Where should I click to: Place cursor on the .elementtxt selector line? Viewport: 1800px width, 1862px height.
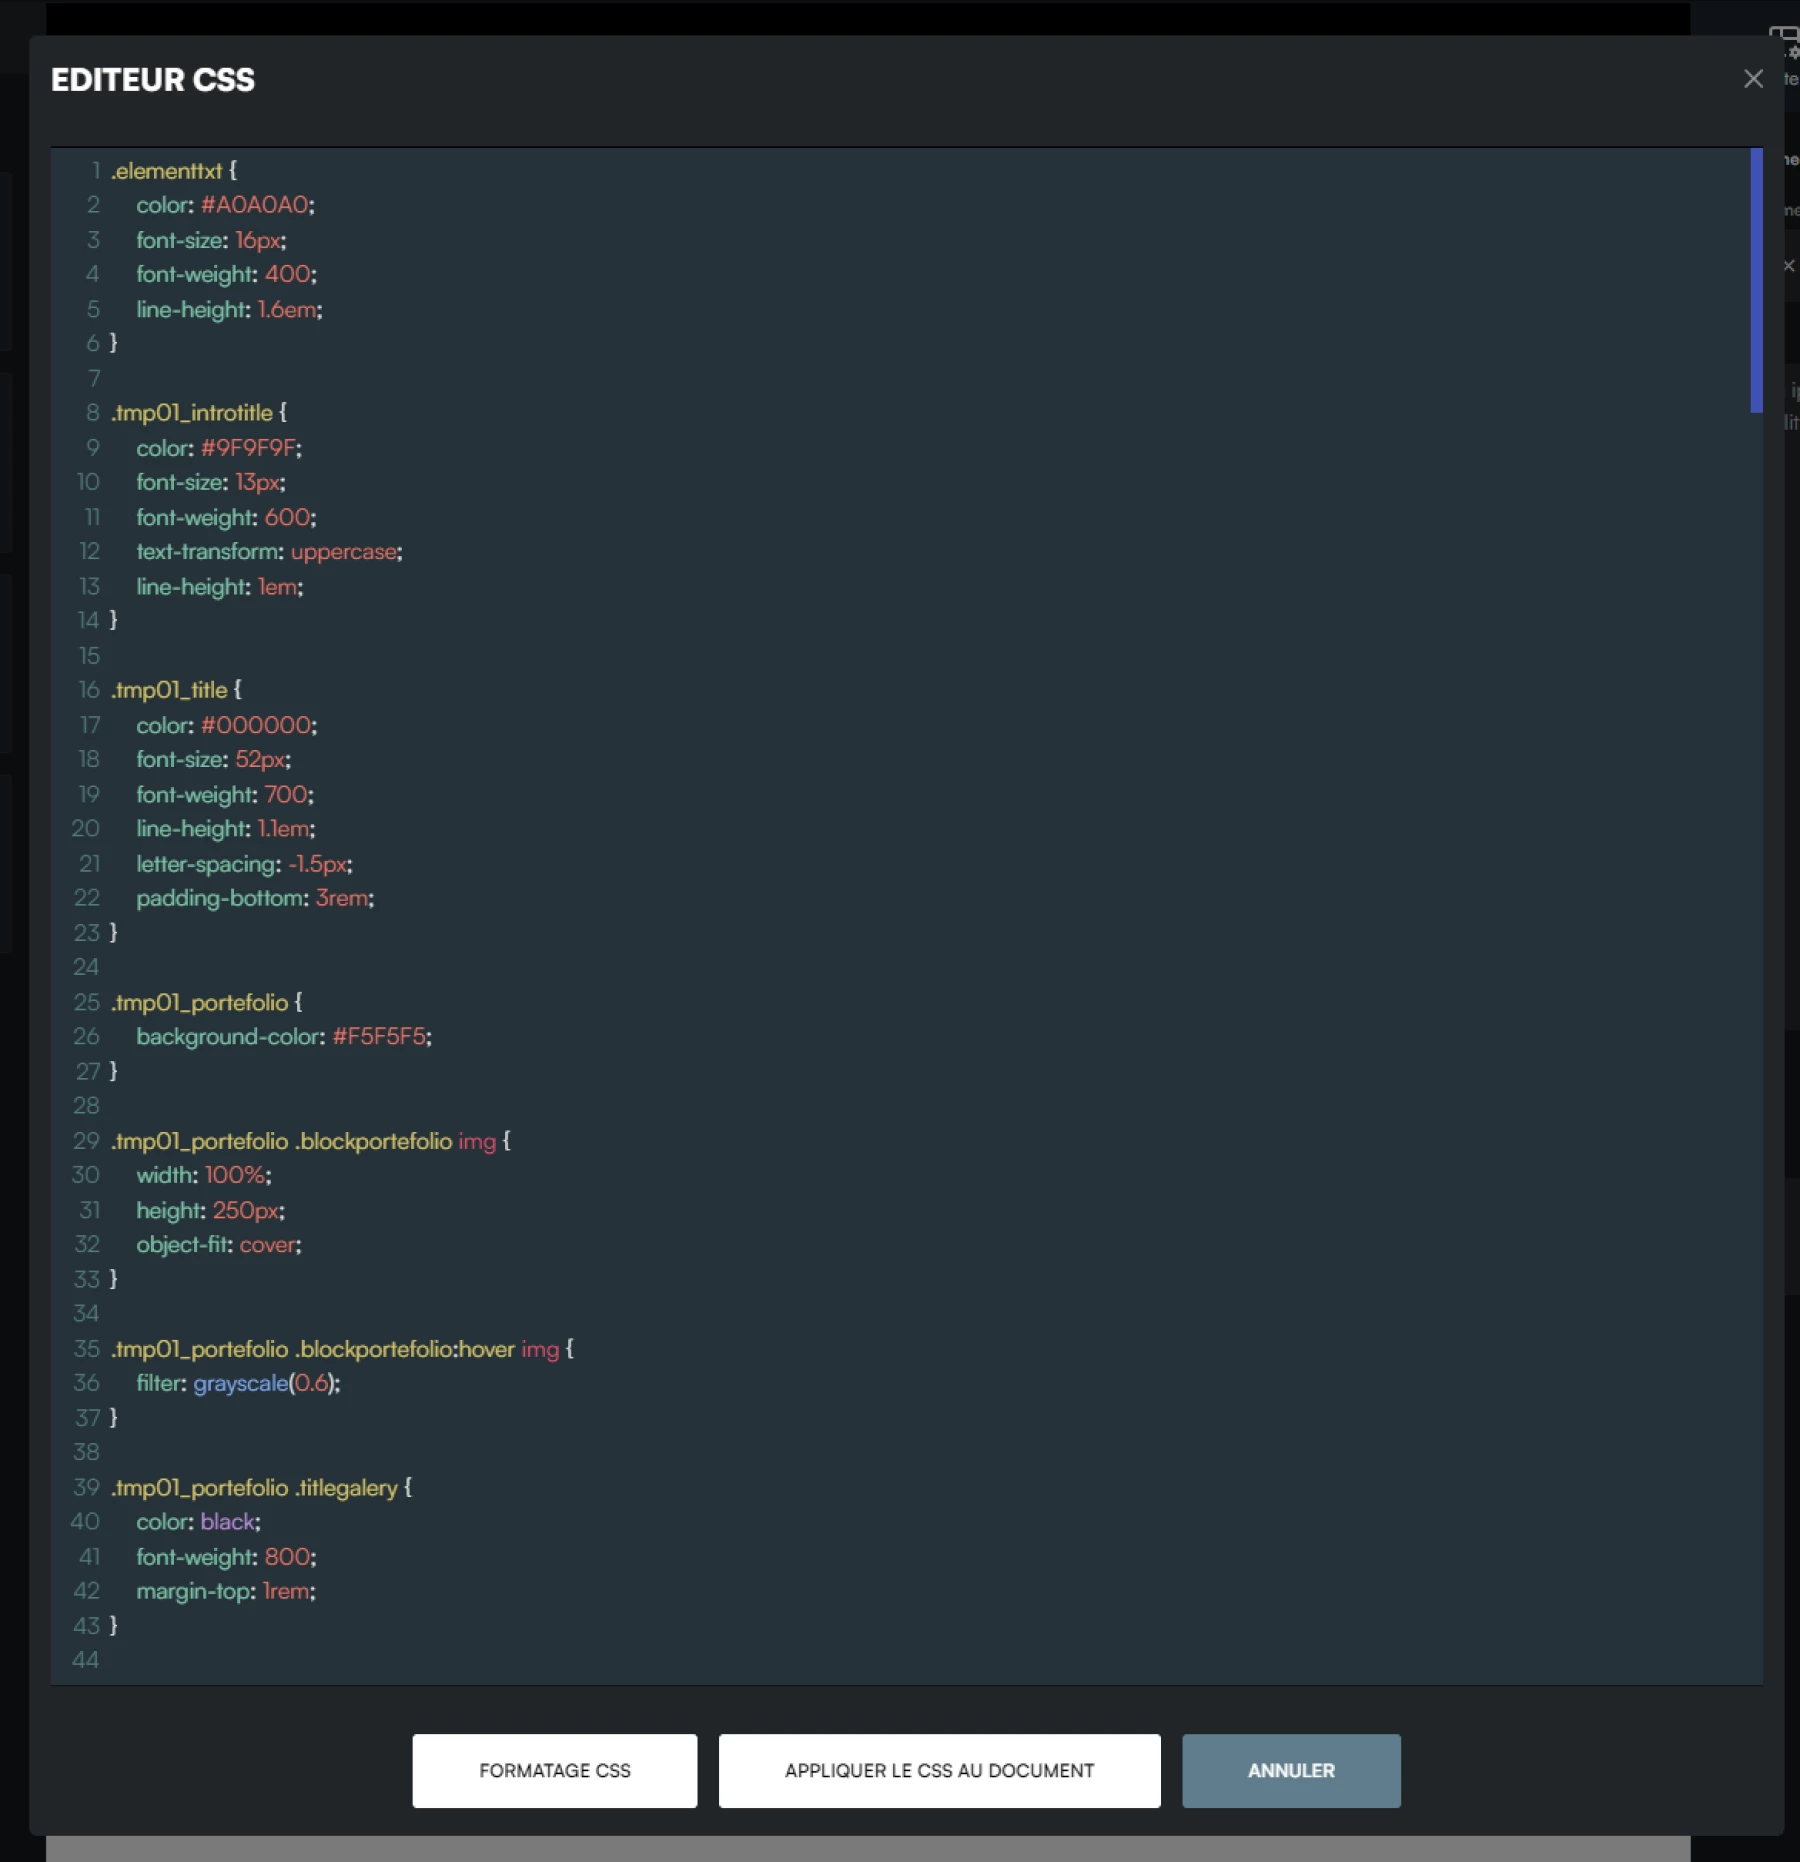tap(167, 171)
